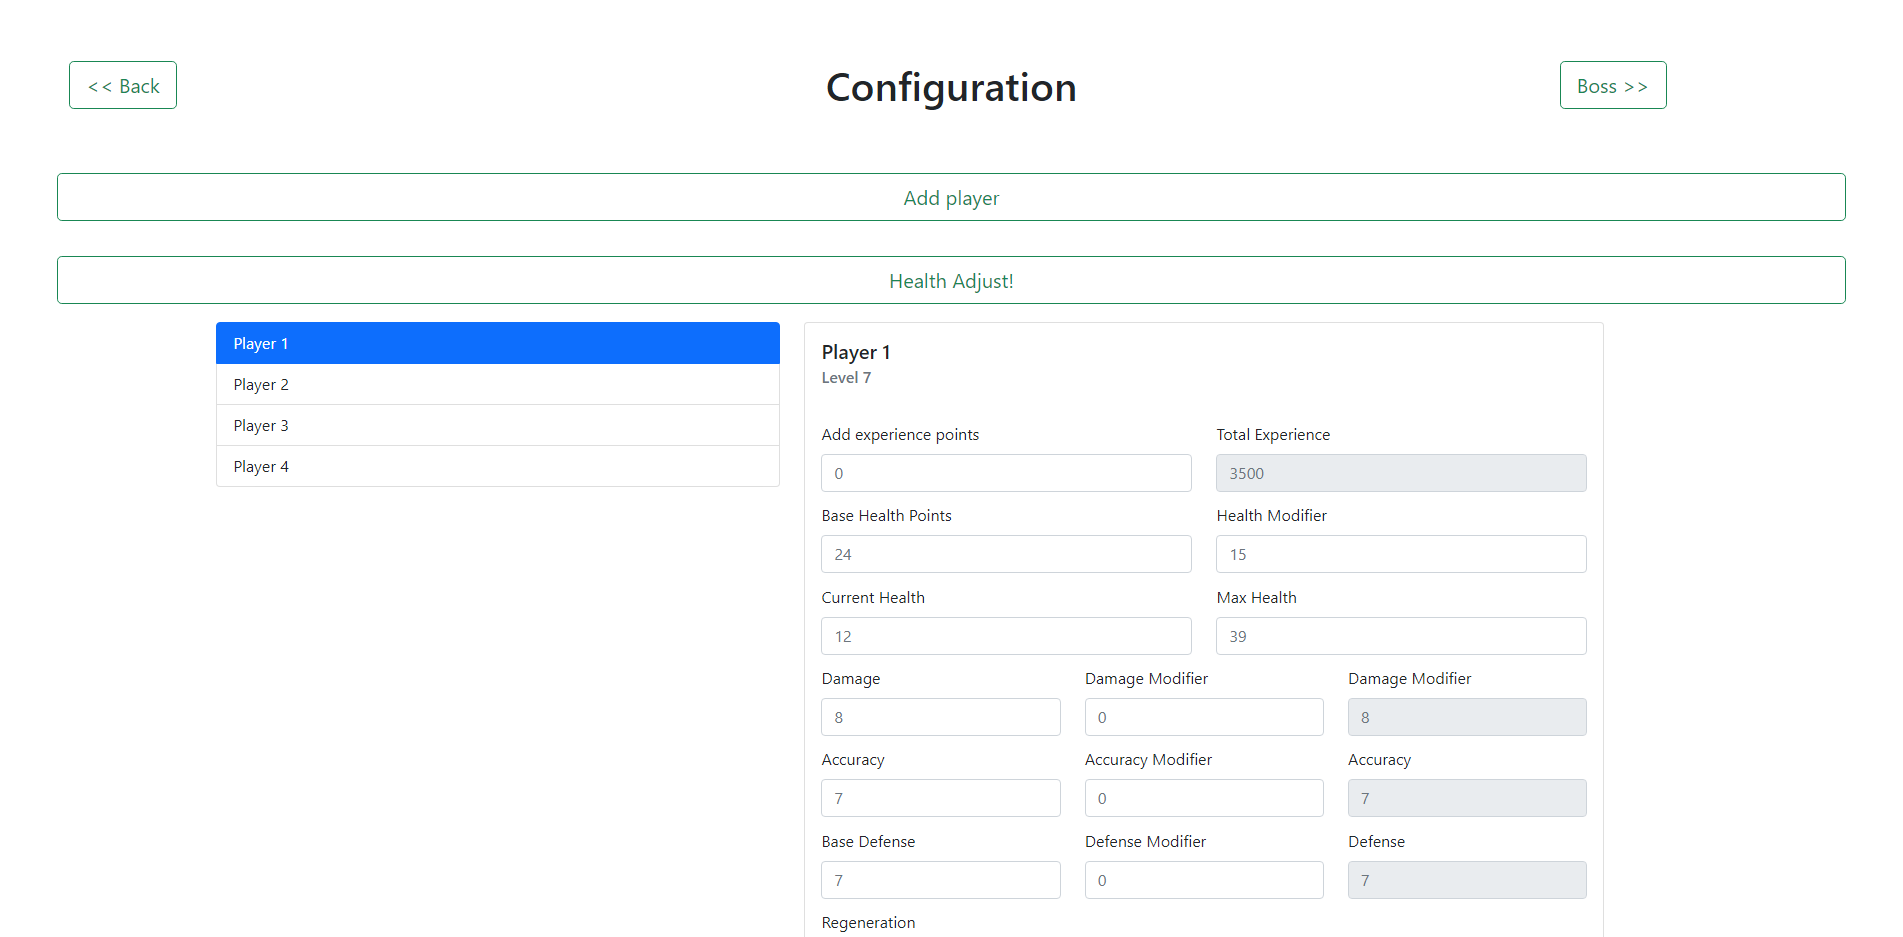Click into the Health Modifier field
Viewport: 1903px width, 937px height.
1400,555
